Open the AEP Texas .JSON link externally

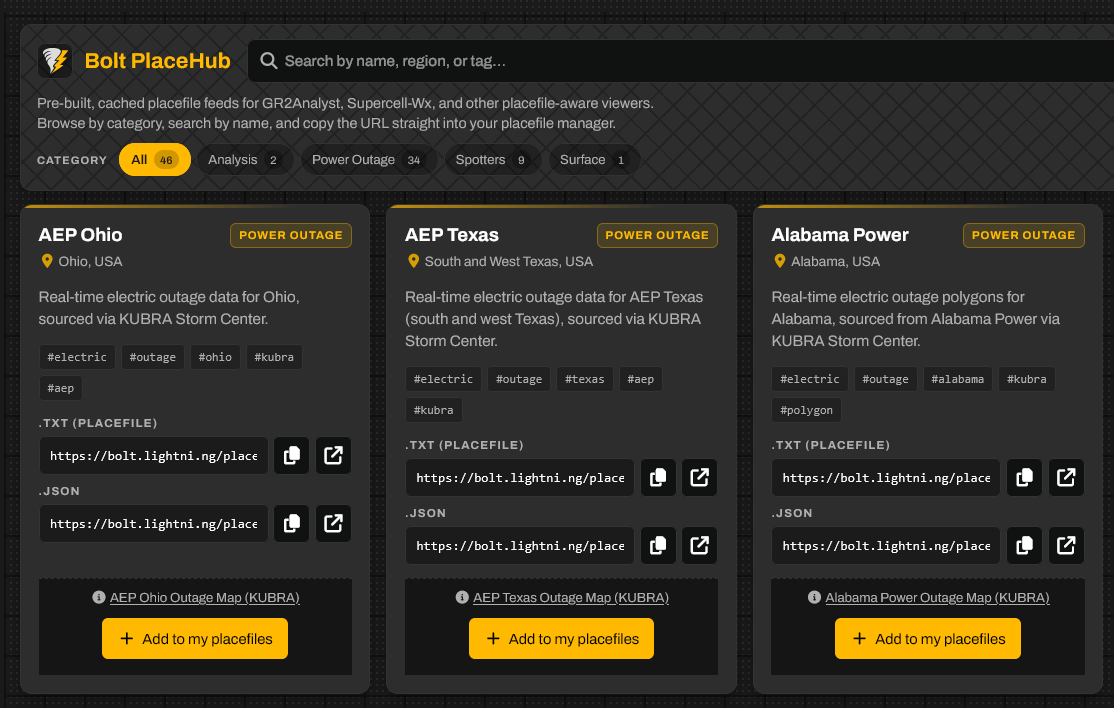tap(700, 545)
